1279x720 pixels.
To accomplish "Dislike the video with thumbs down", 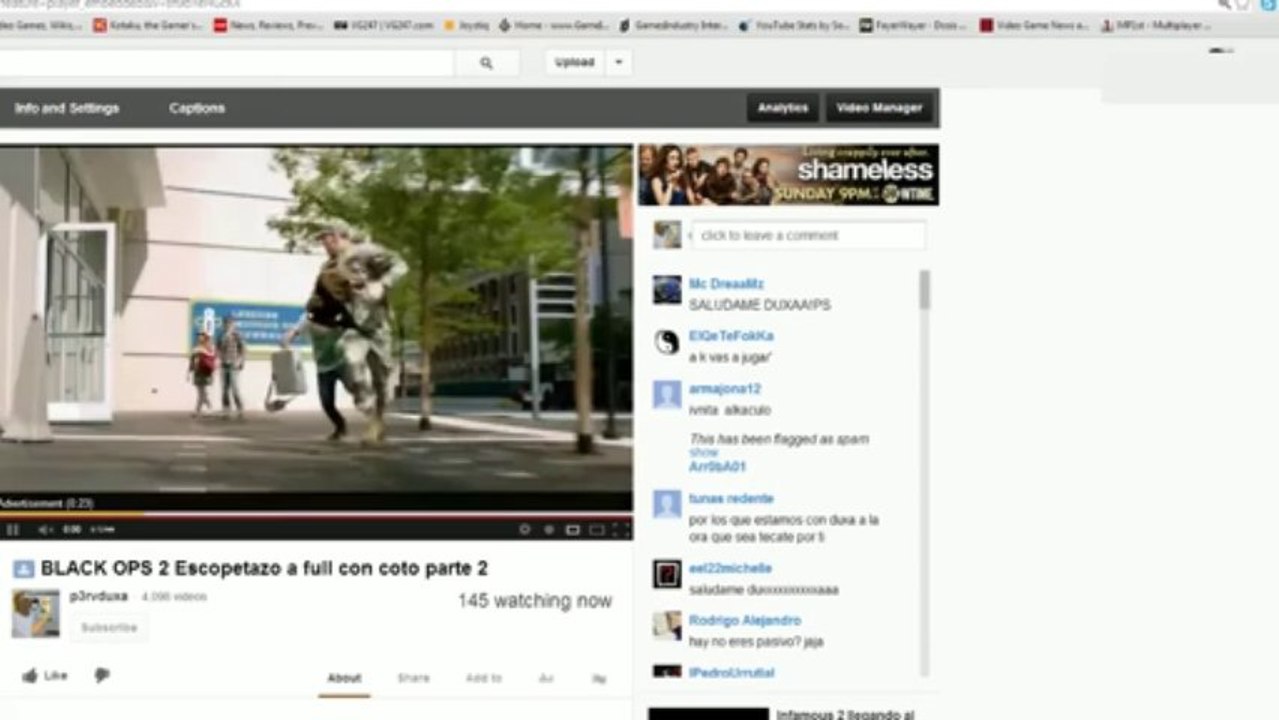I will [101, 676].
